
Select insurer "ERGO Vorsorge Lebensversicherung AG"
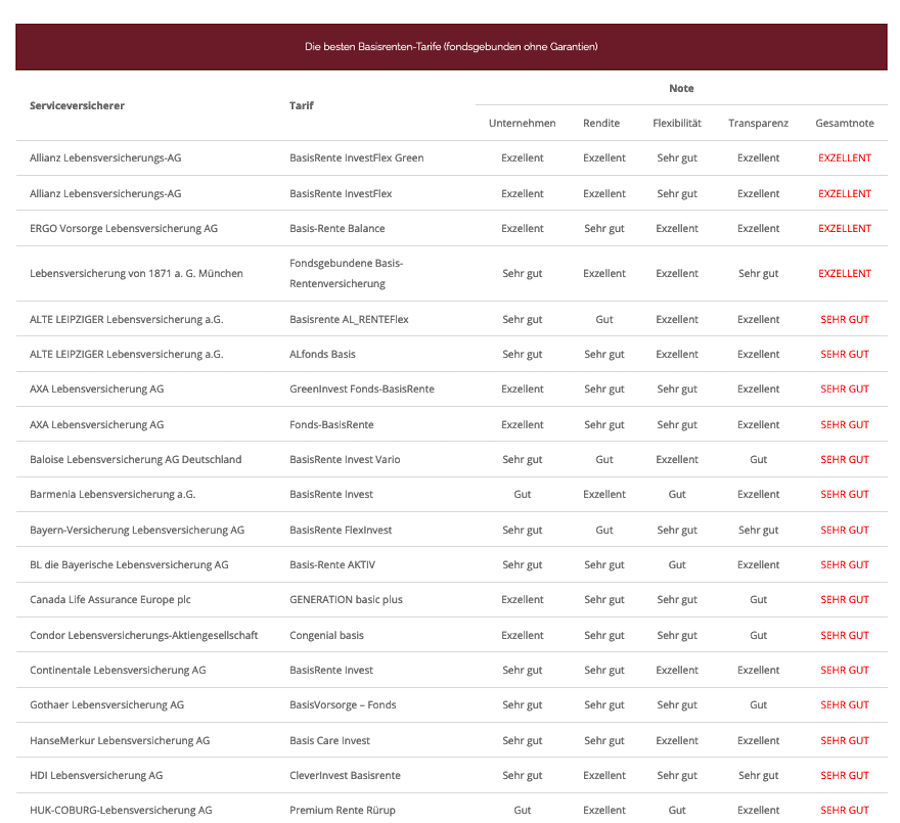point(124,228)
